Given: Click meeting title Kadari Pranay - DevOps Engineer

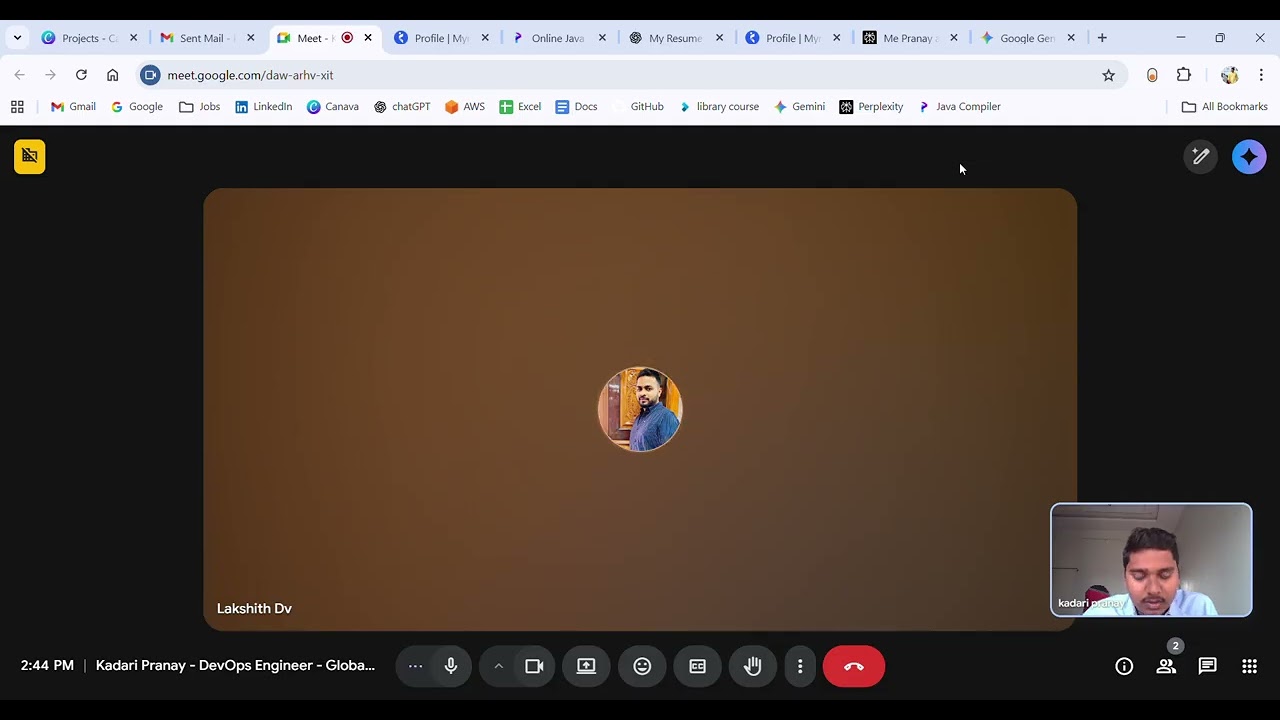Looking at the screenshot, I should coord(235,665).
